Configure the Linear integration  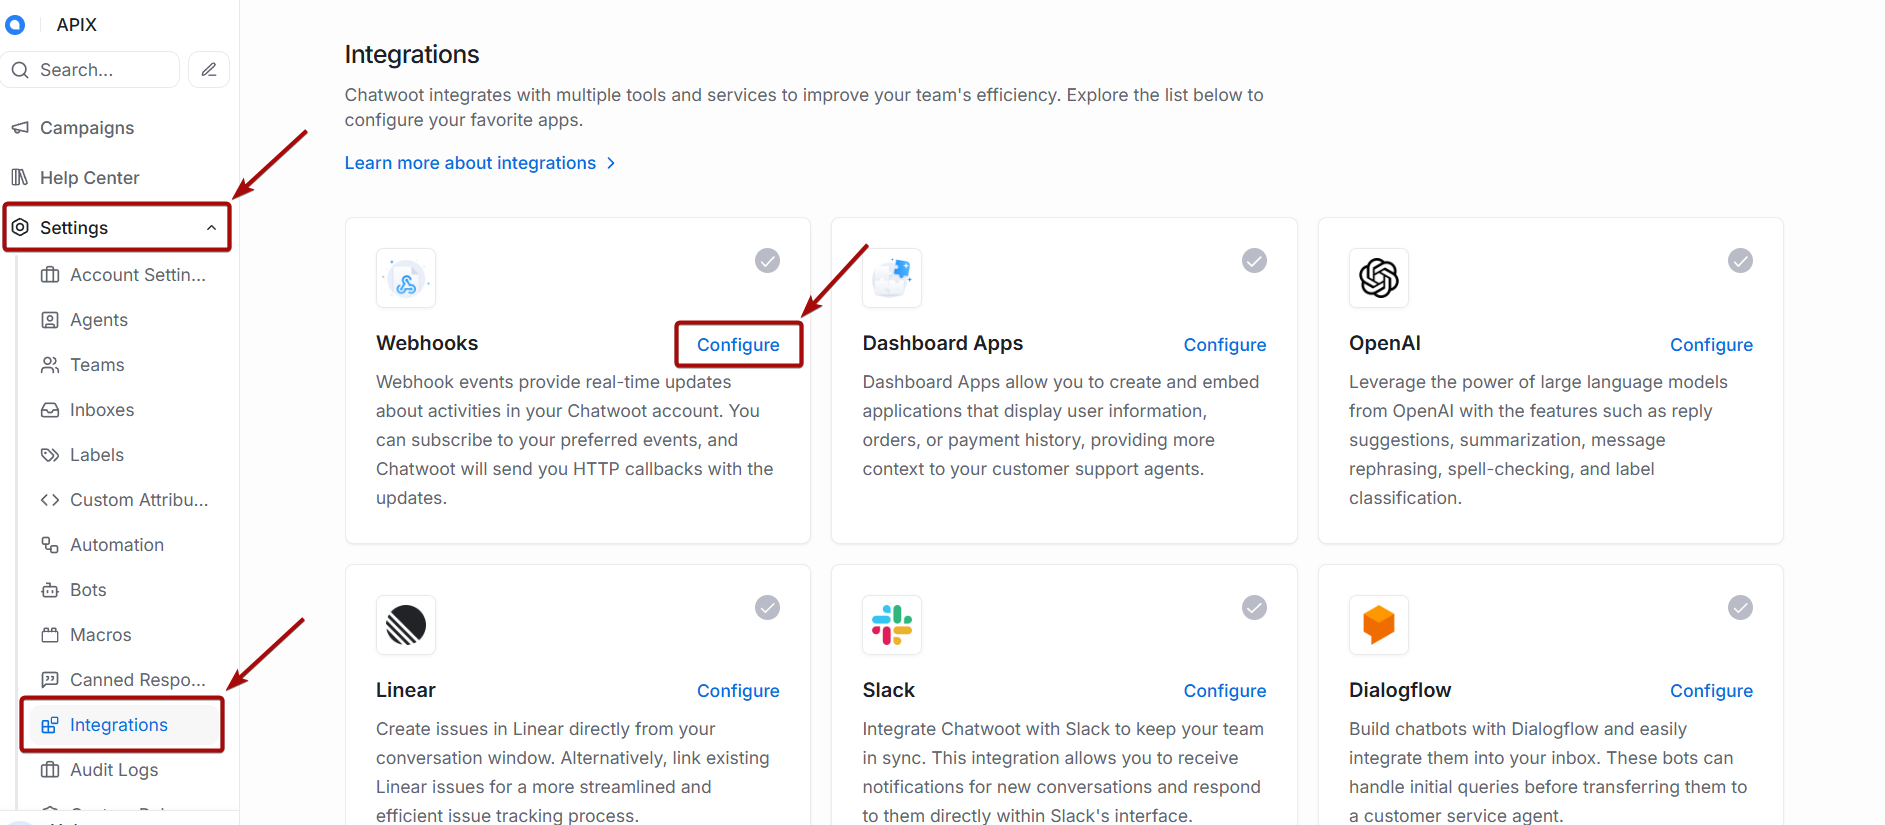point(738,691)
